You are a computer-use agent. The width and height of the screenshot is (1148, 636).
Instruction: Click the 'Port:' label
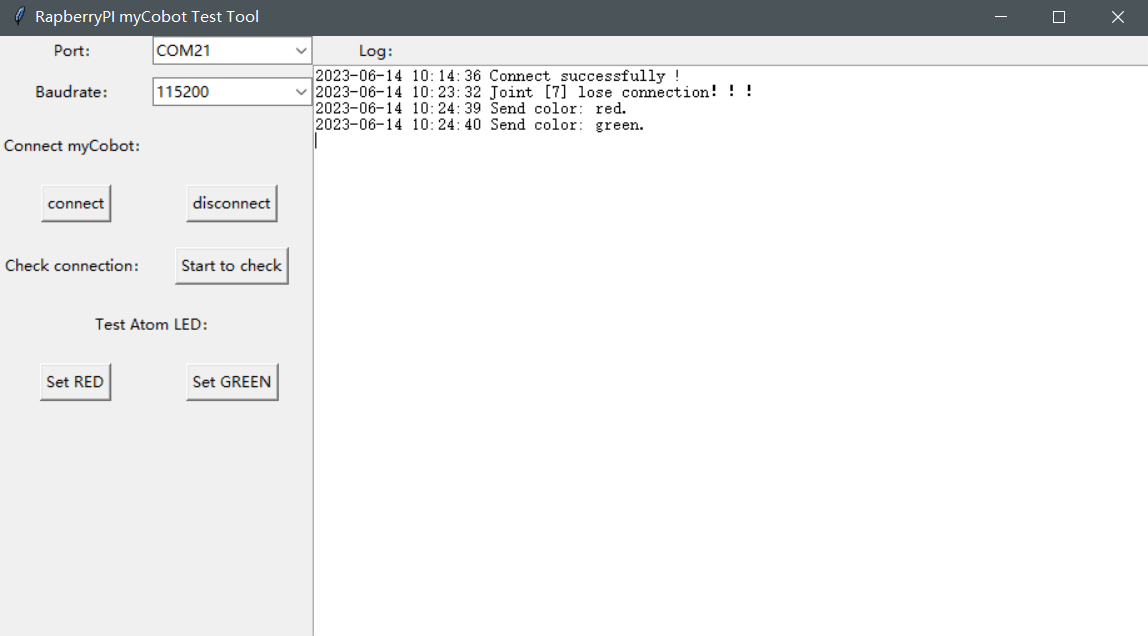72,51
